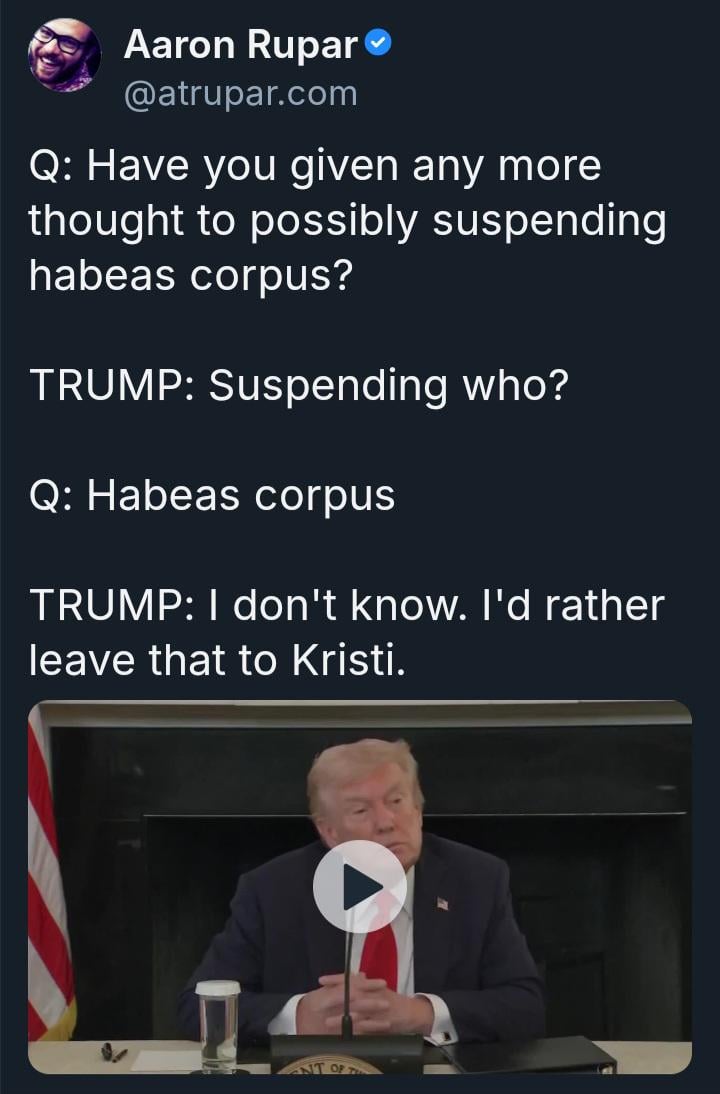Click the flag lapel pin on the suit

point(442,903)
